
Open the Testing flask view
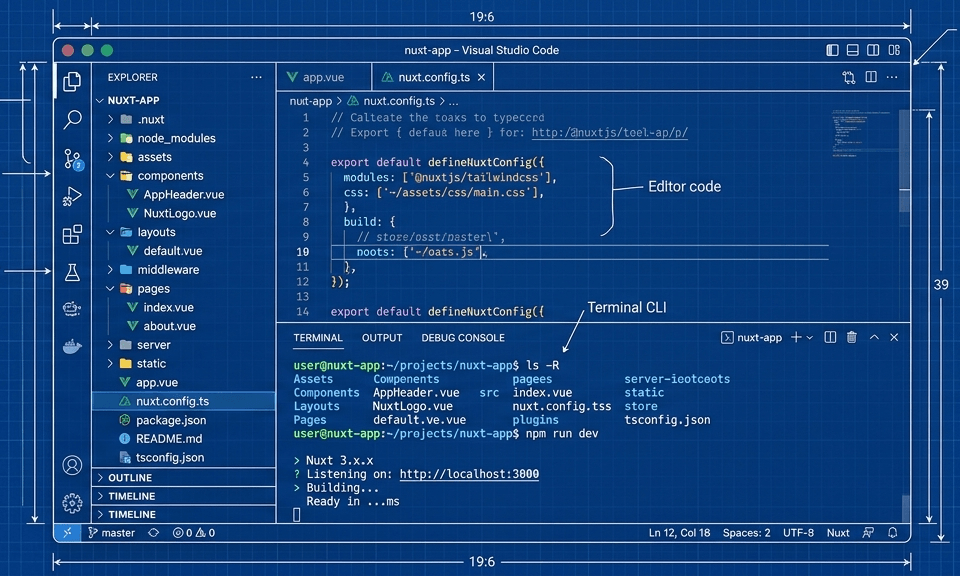[72, 272]
